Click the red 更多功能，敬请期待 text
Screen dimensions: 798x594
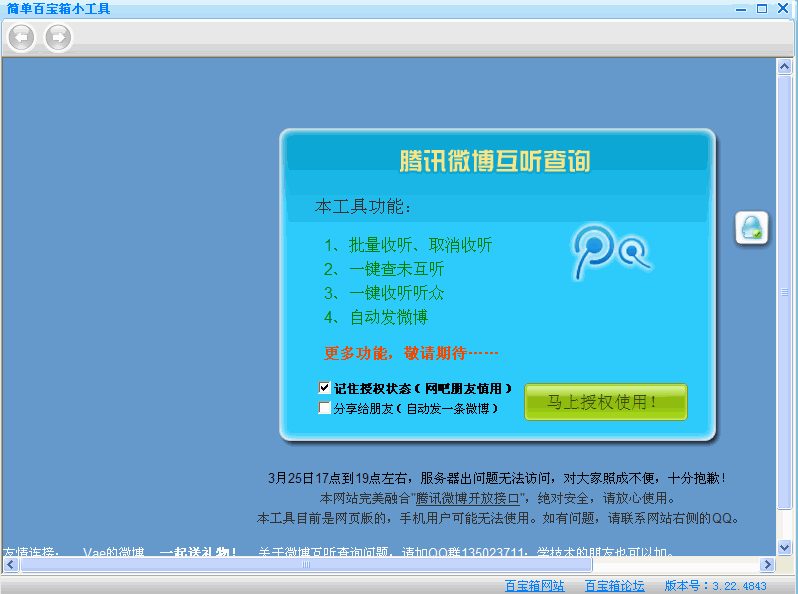coord(411,353)
